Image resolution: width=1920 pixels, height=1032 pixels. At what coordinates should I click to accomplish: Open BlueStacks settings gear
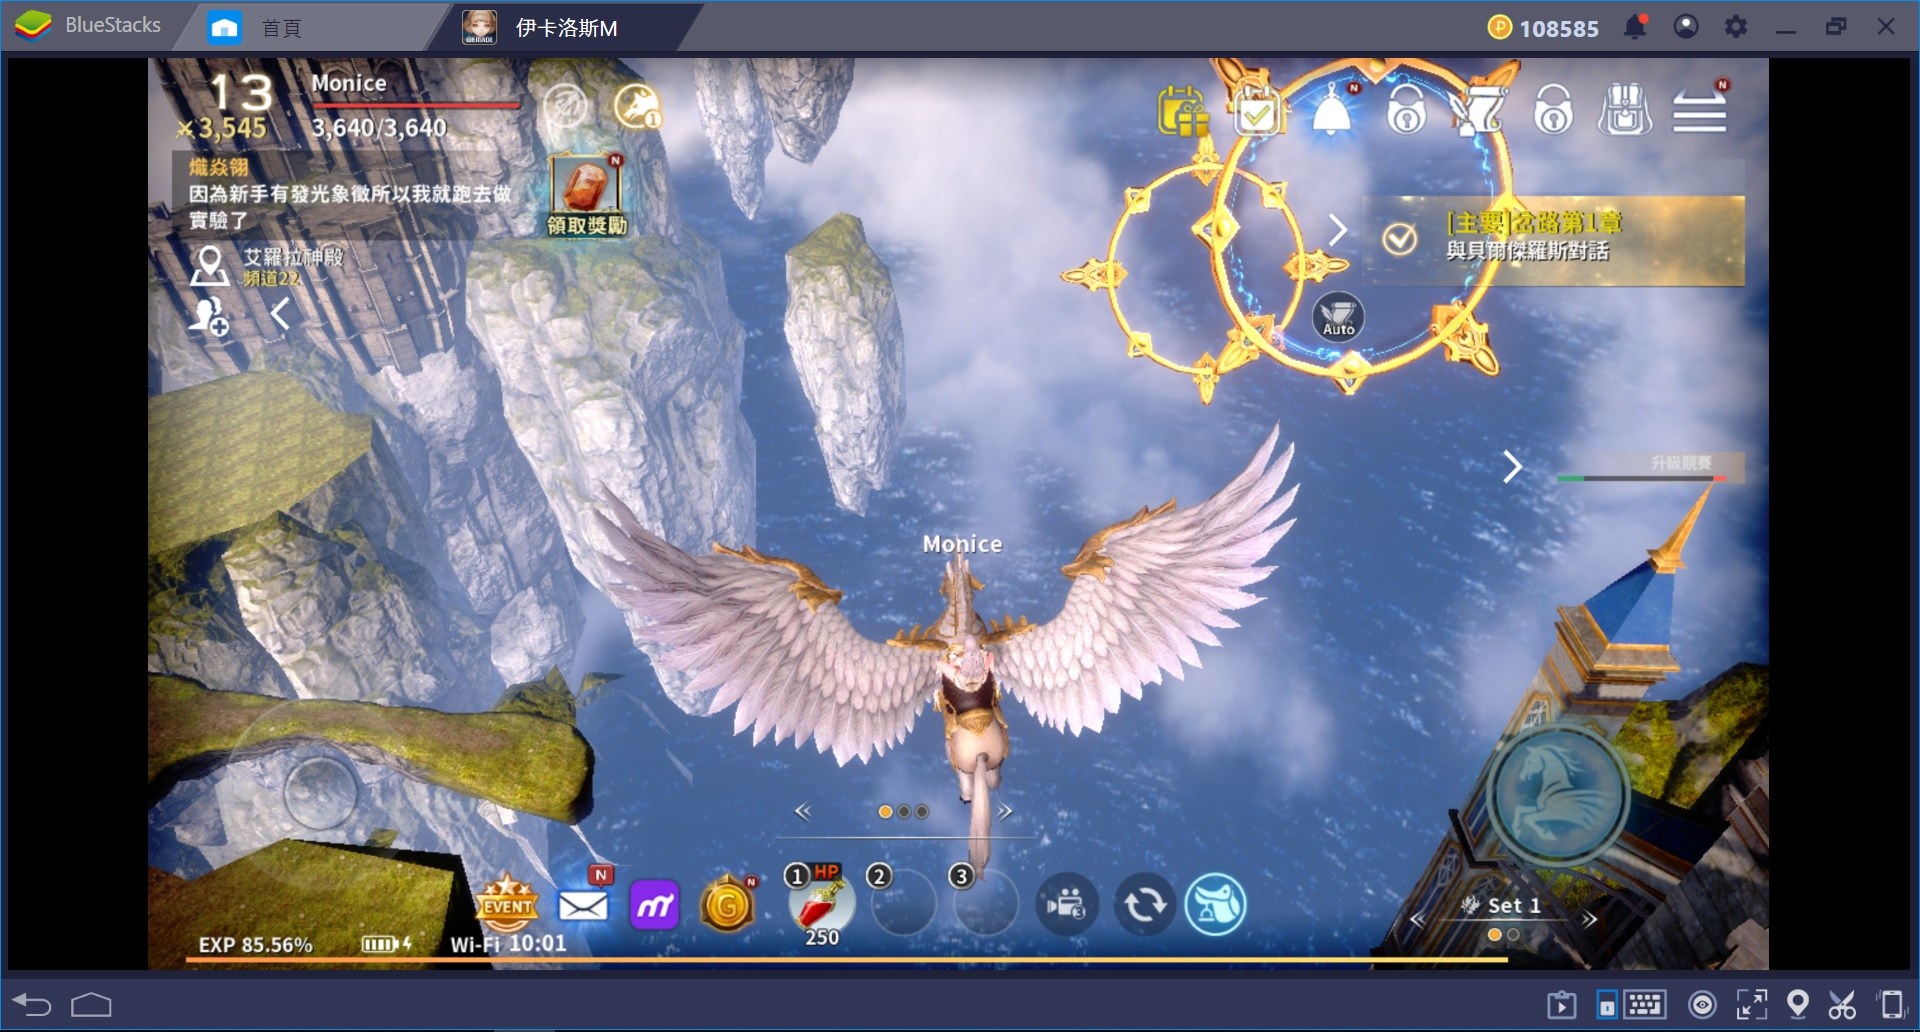[1736, 27]
